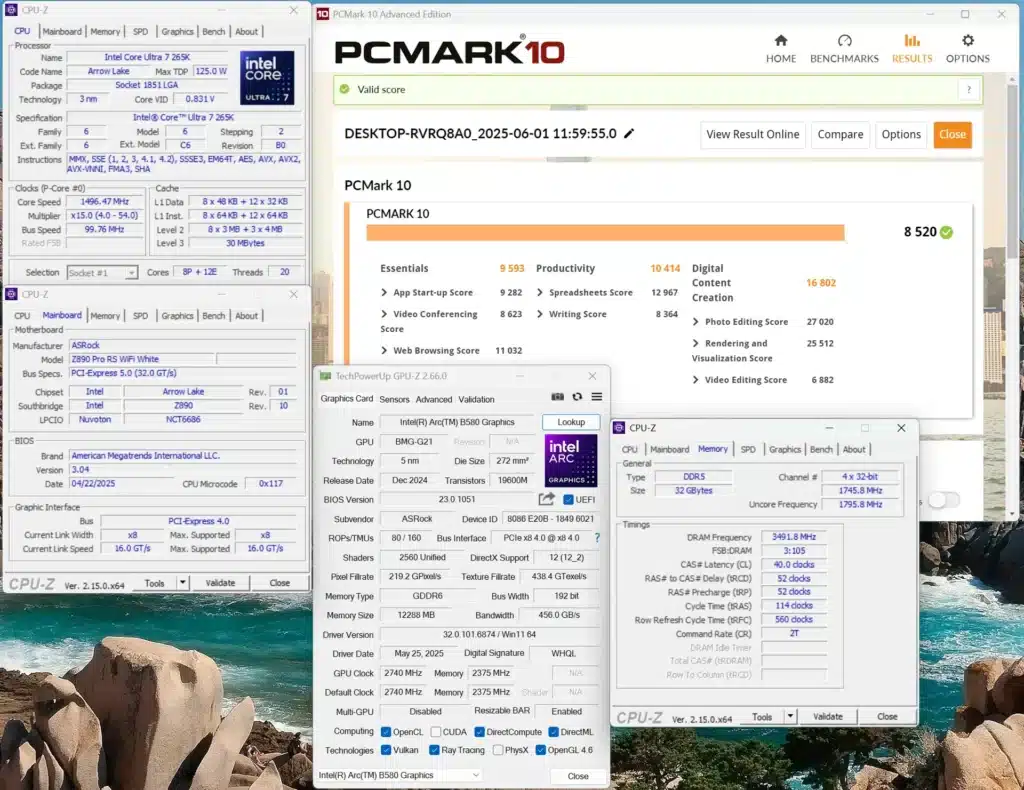Click the Compare button in PCMark
This screenshot has height=790, width=1024.
(x=840, y=134)
